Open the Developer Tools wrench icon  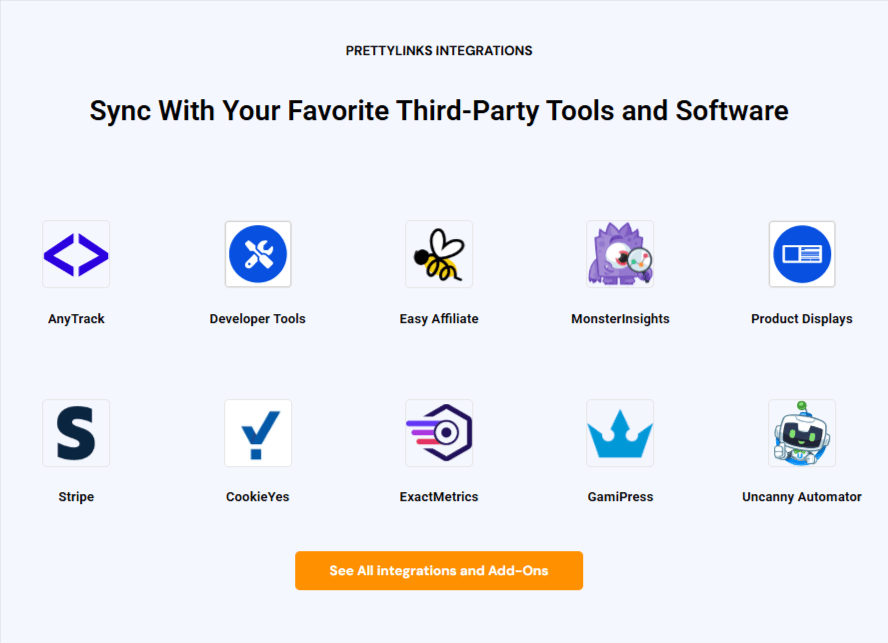tap(258, 254)
